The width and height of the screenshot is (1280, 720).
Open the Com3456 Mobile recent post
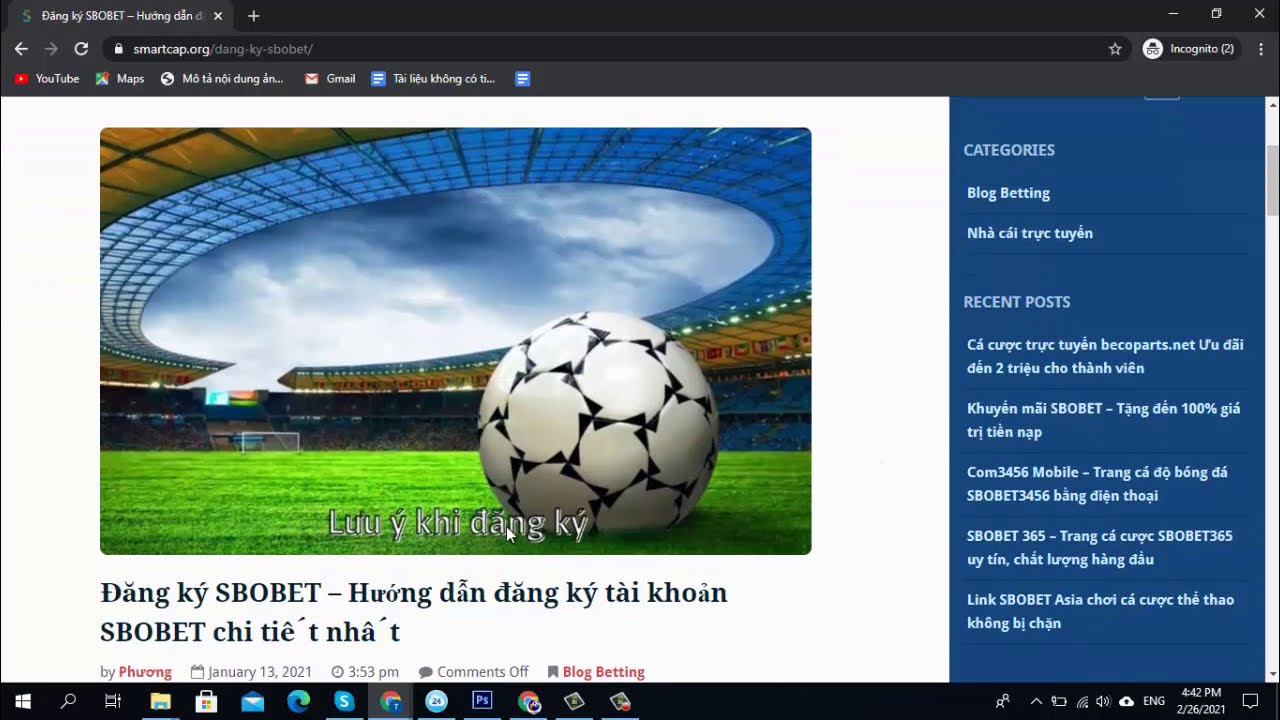[1097, 484]
